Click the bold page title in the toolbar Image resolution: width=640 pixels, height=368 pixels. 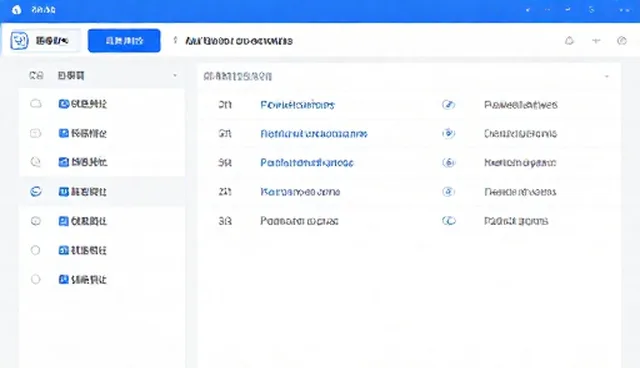pos(239,41)
